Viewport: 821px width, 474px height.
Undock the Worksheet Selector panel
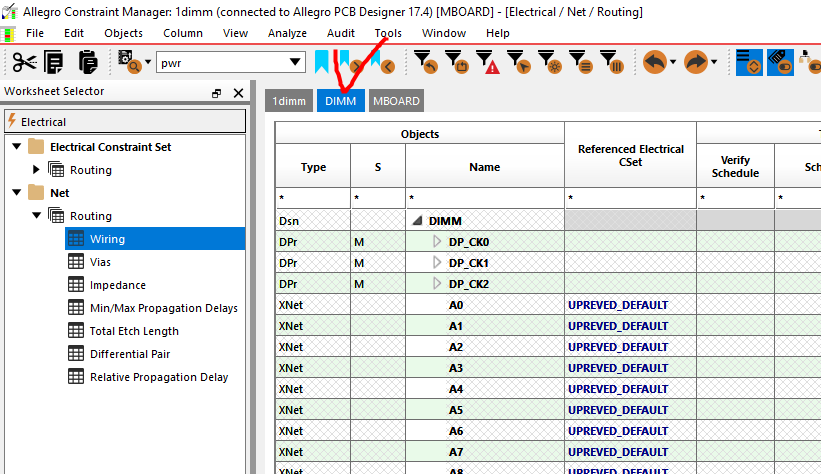click(x=216, y=93)
